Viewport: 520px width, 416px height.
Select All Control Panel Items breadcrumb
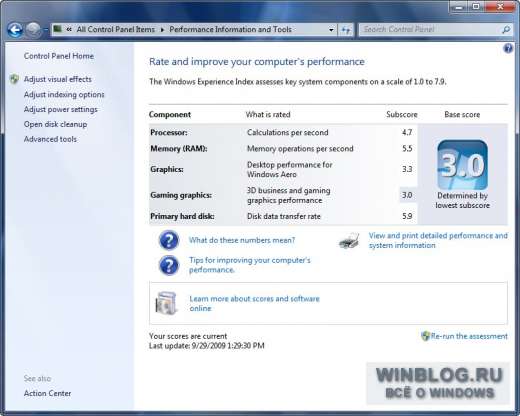[116, 29]
